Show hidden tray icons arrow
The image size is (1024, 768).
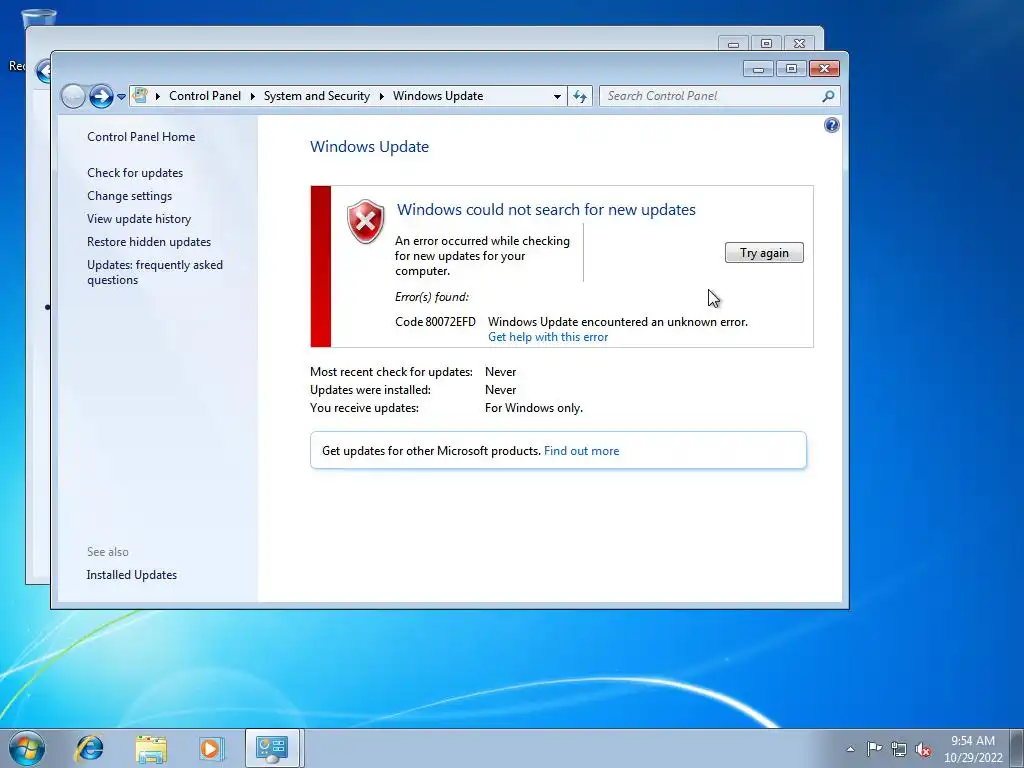[850, 749]
